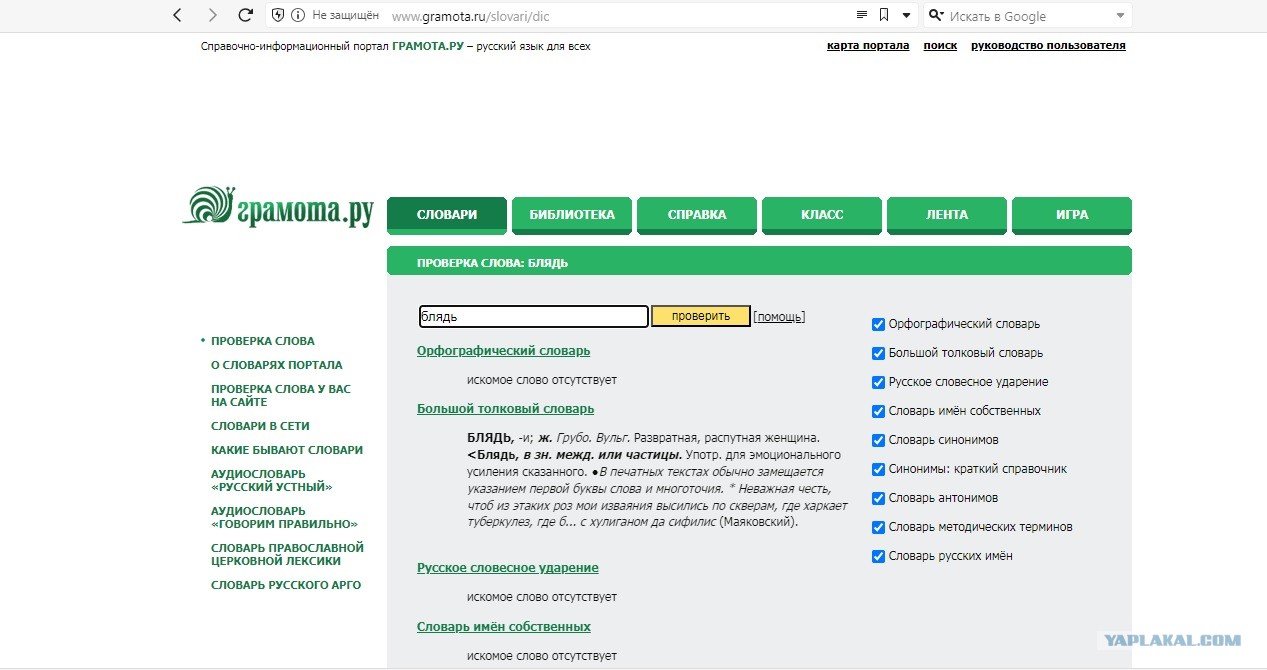Viewport: 1267px width, 670px height.
Task: Toggle Словарь синонимов checkbox
Action: 878,440
